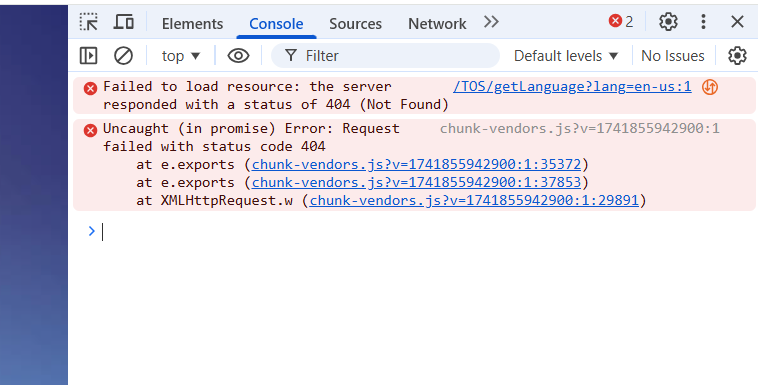The image size is (758, 385).
Task: Switch to the Network tab
Action: click(x=437, y=24)
